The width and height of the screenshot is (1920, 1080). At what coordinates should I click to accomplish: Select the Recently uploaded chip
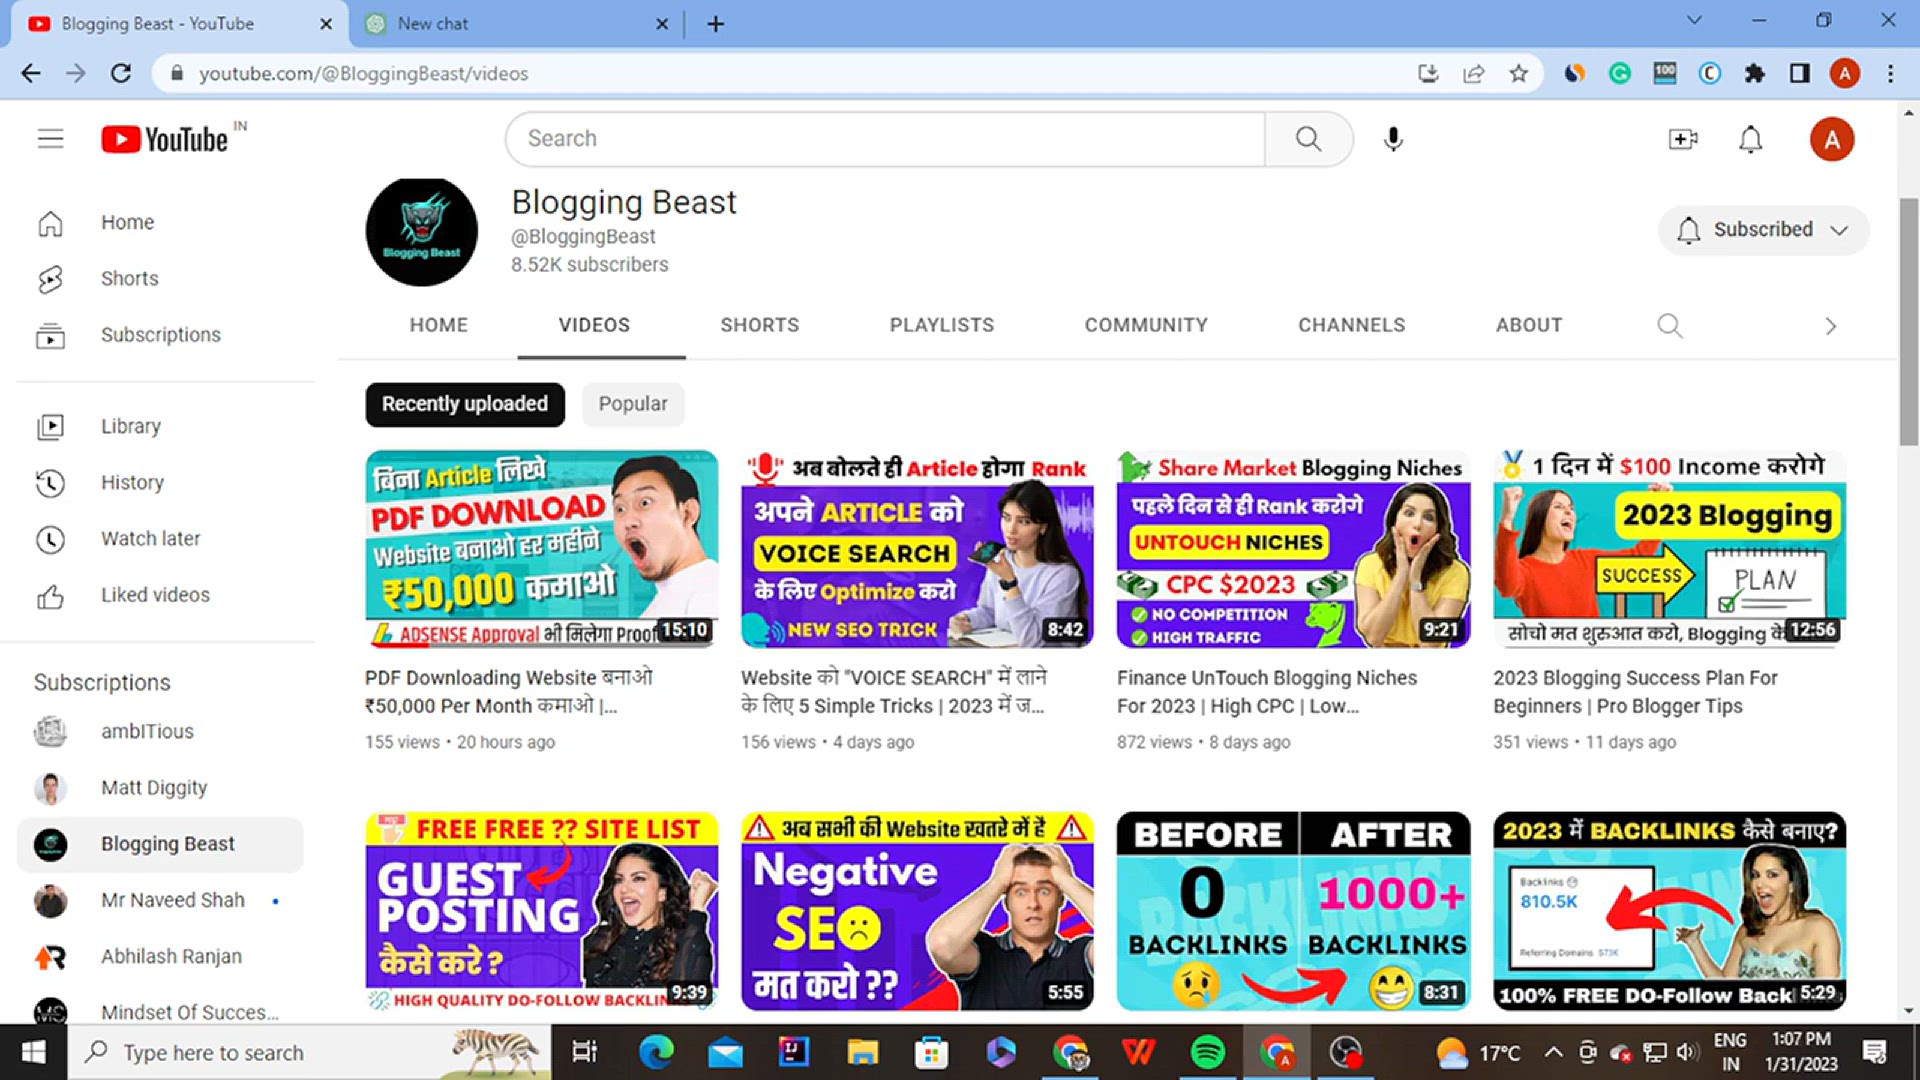click(x=465, y=404)
